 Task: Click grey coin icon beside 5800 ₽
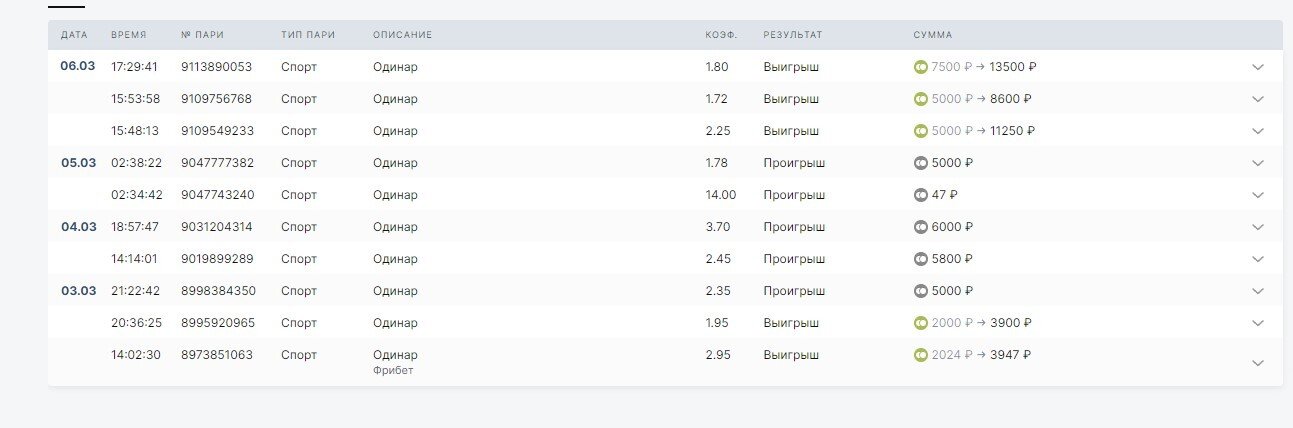[x=921, y=259]
